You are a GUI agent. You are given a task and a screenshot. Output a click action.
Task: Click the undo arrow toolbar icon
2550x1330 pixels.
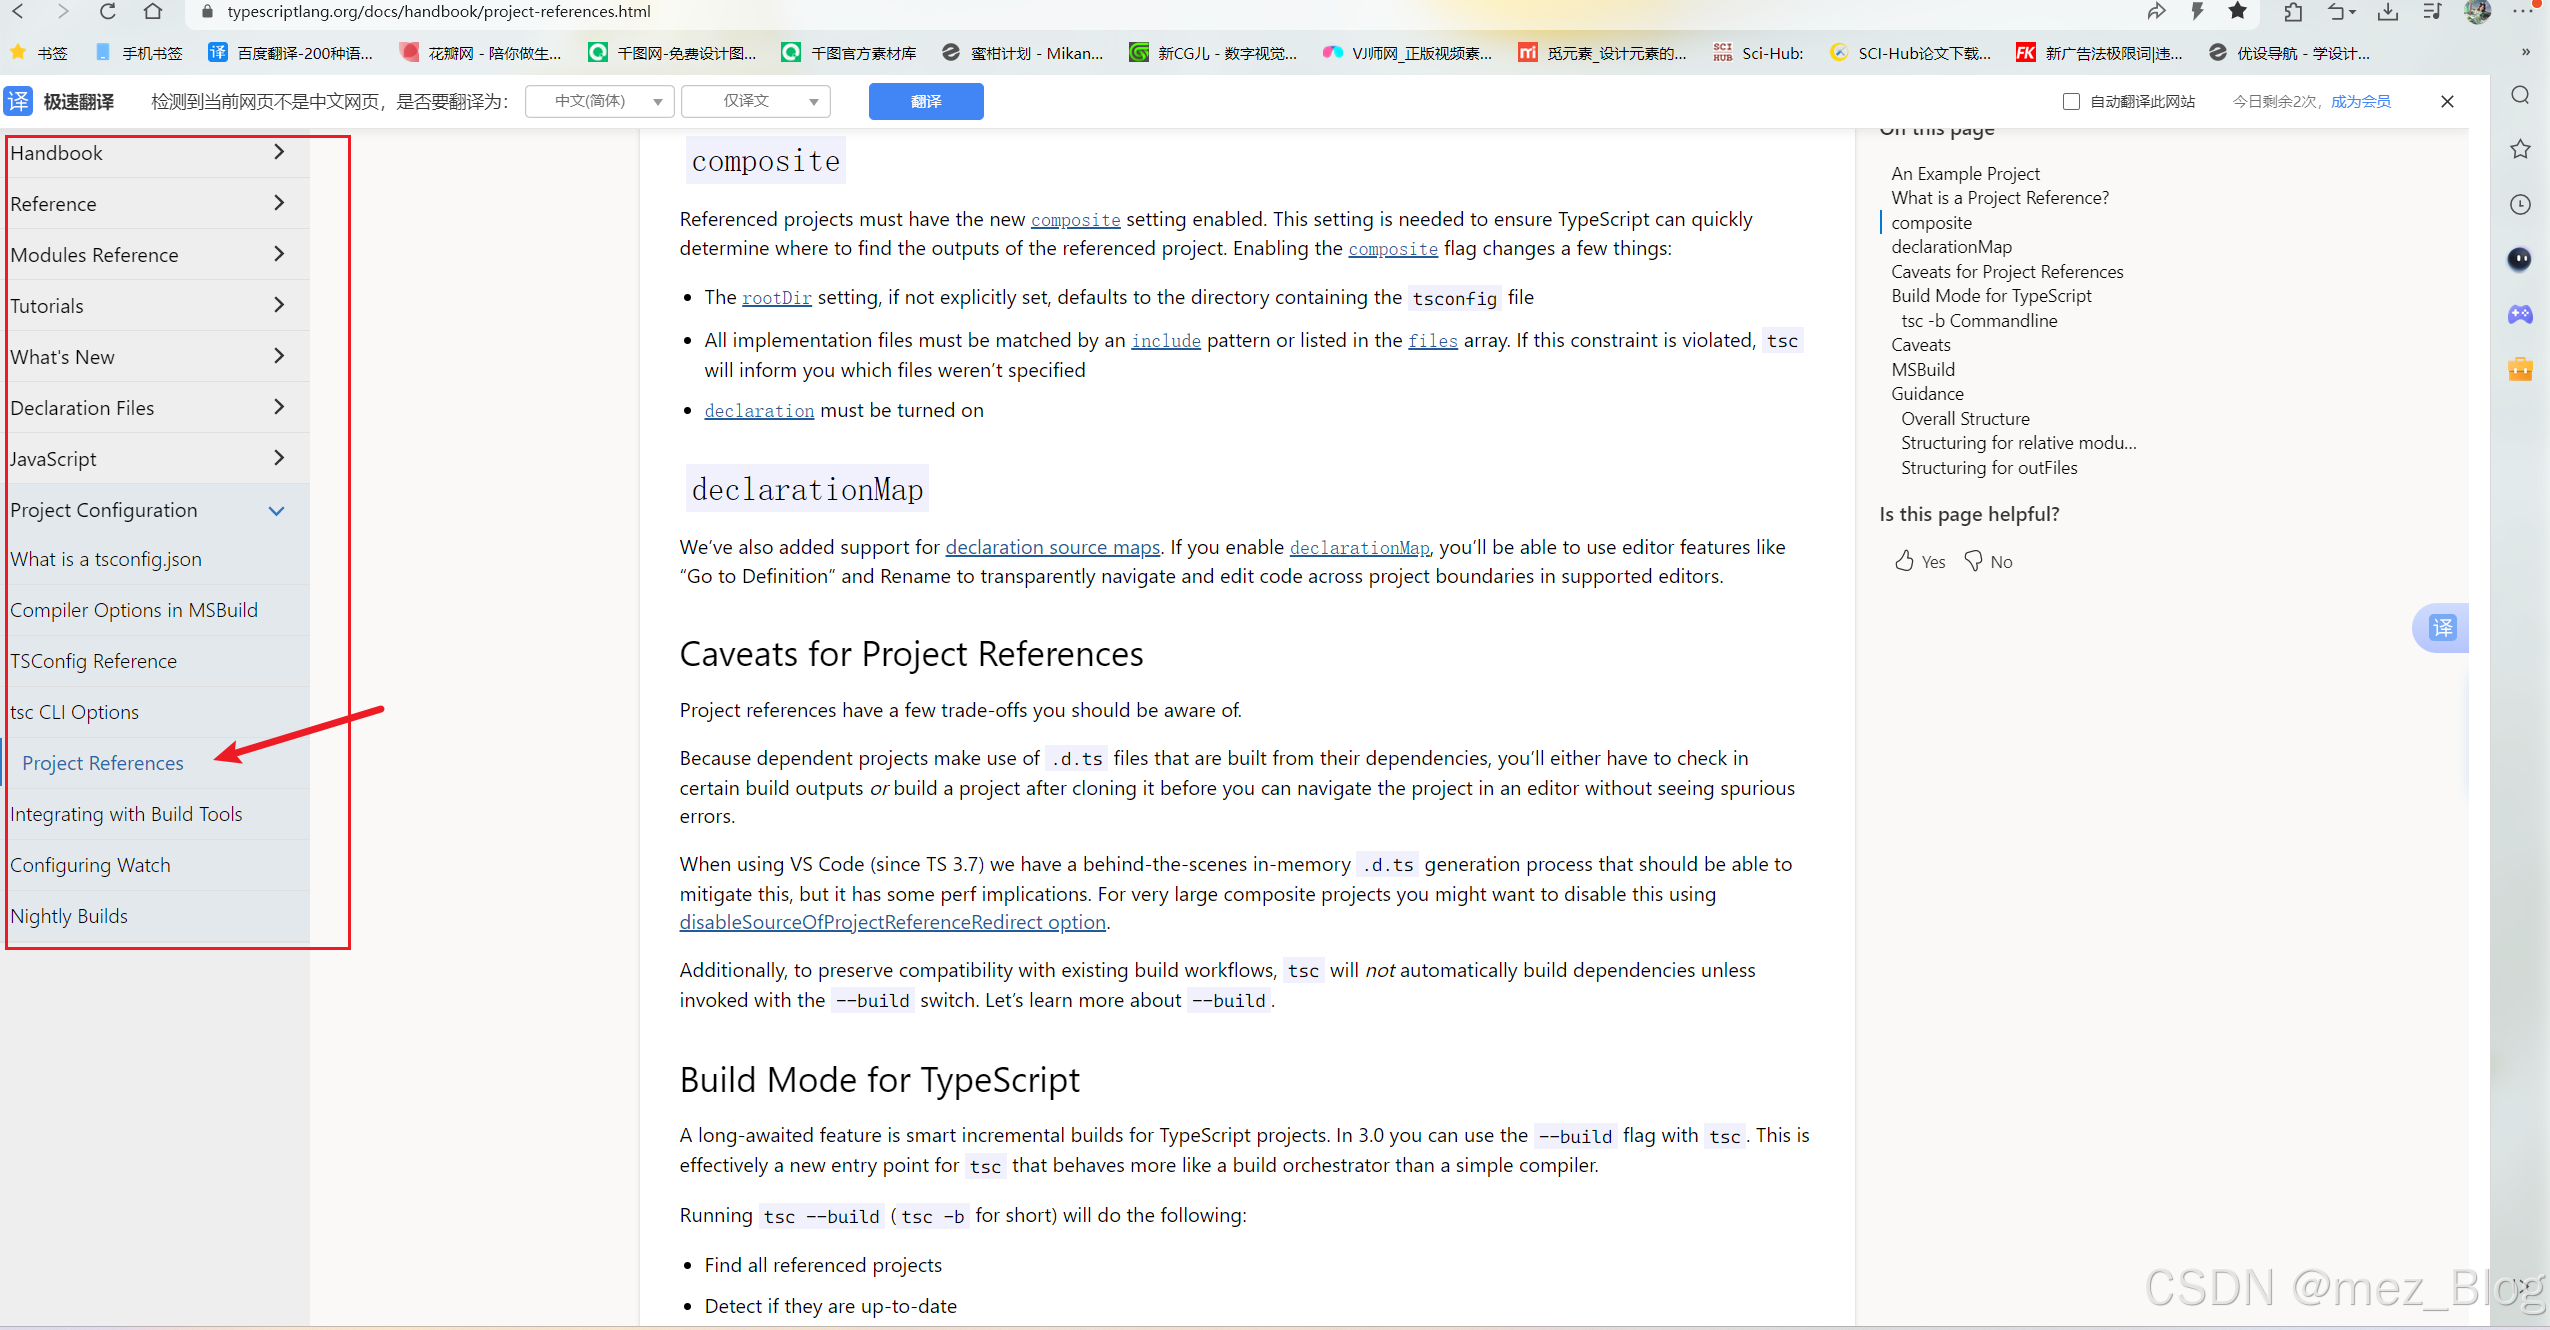pos(2338,11)
